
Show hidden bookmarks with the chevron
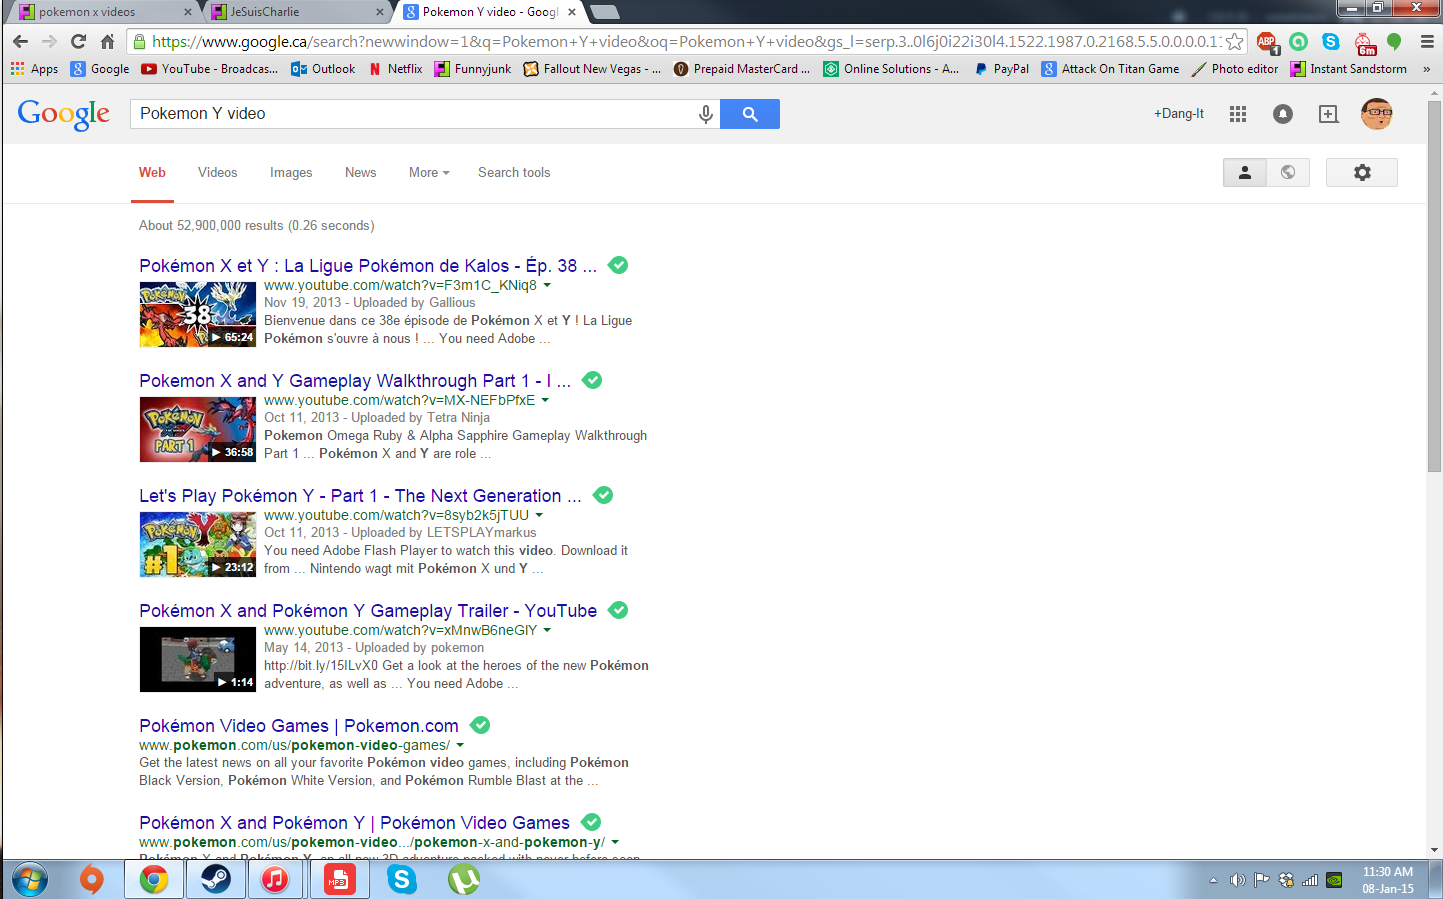1426,69
